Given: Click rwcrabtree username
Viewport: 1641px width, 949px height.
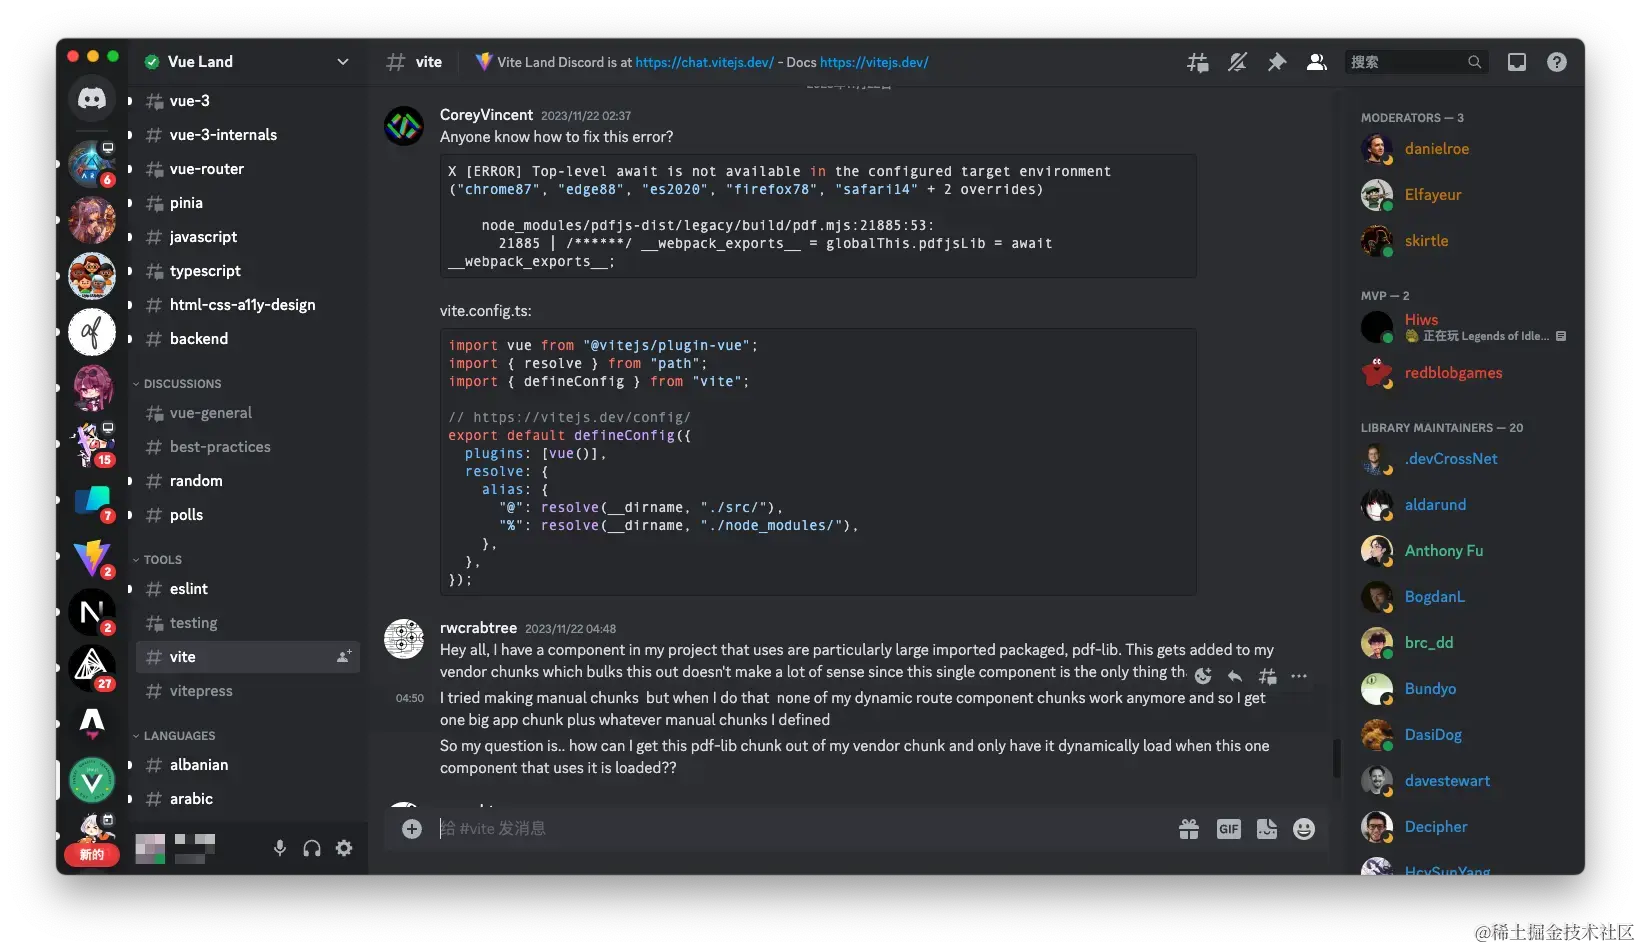Looking at the screenshot, I should click(478, 628).
